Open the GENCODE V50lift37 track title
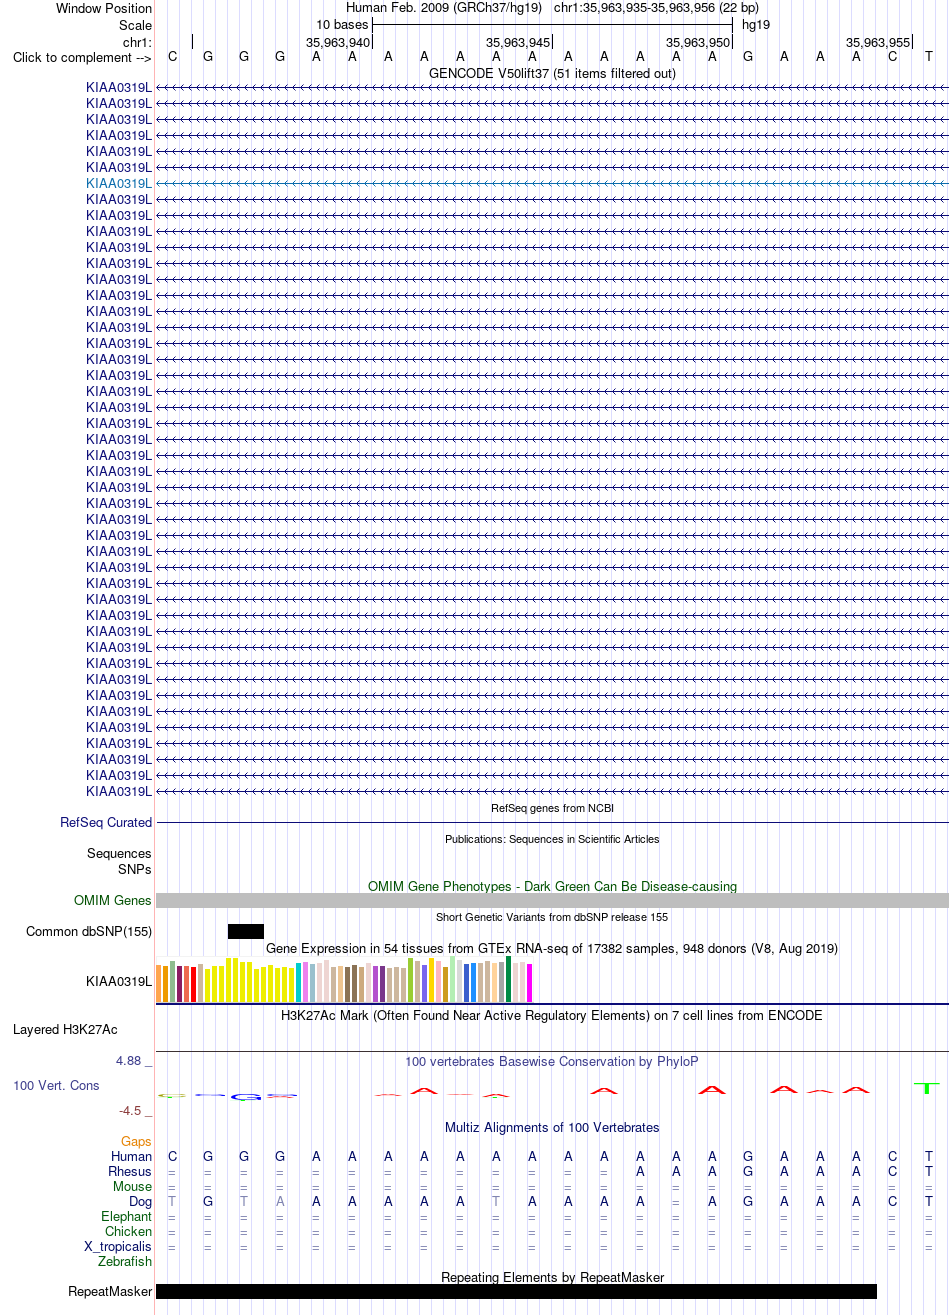The width and height of the screenshot is (950, 1315). click(552, 73)
